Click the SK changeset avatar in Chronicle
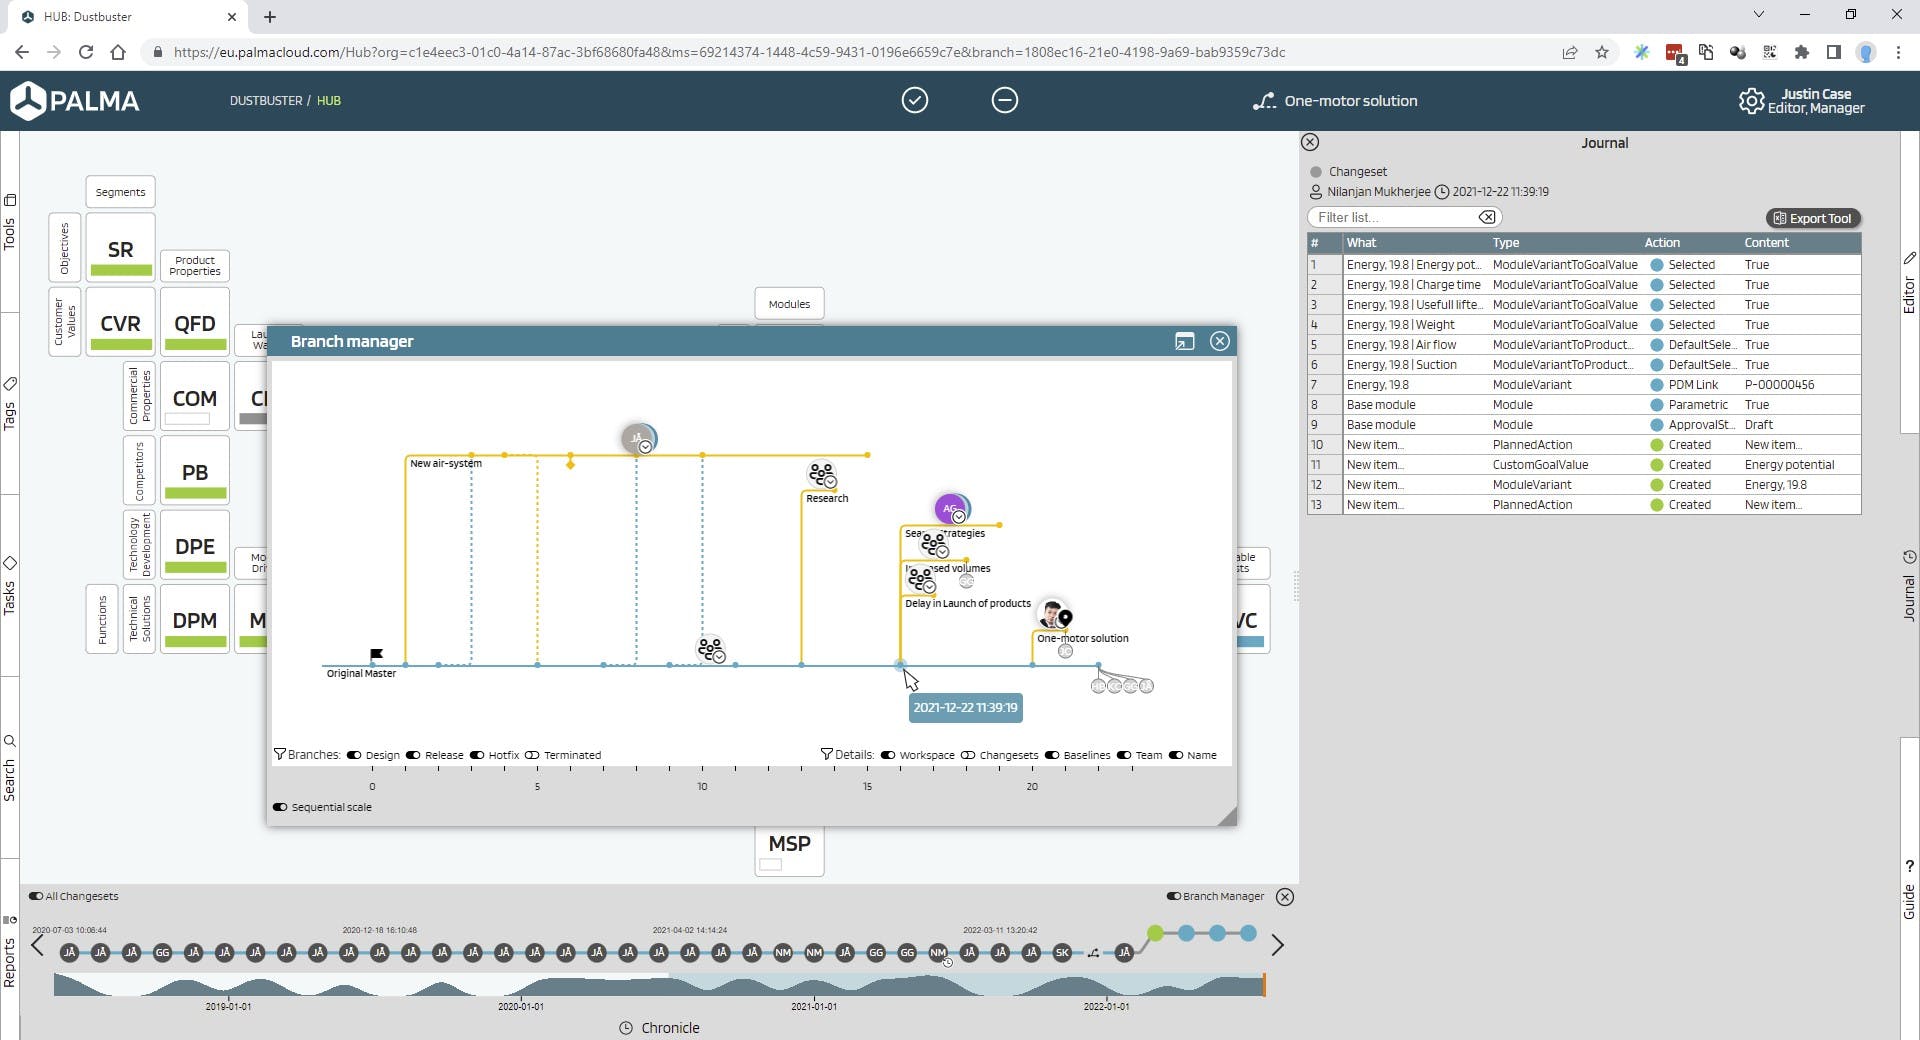The width and height of the screenshot is (1920, 1040). tap(1062, 953)
